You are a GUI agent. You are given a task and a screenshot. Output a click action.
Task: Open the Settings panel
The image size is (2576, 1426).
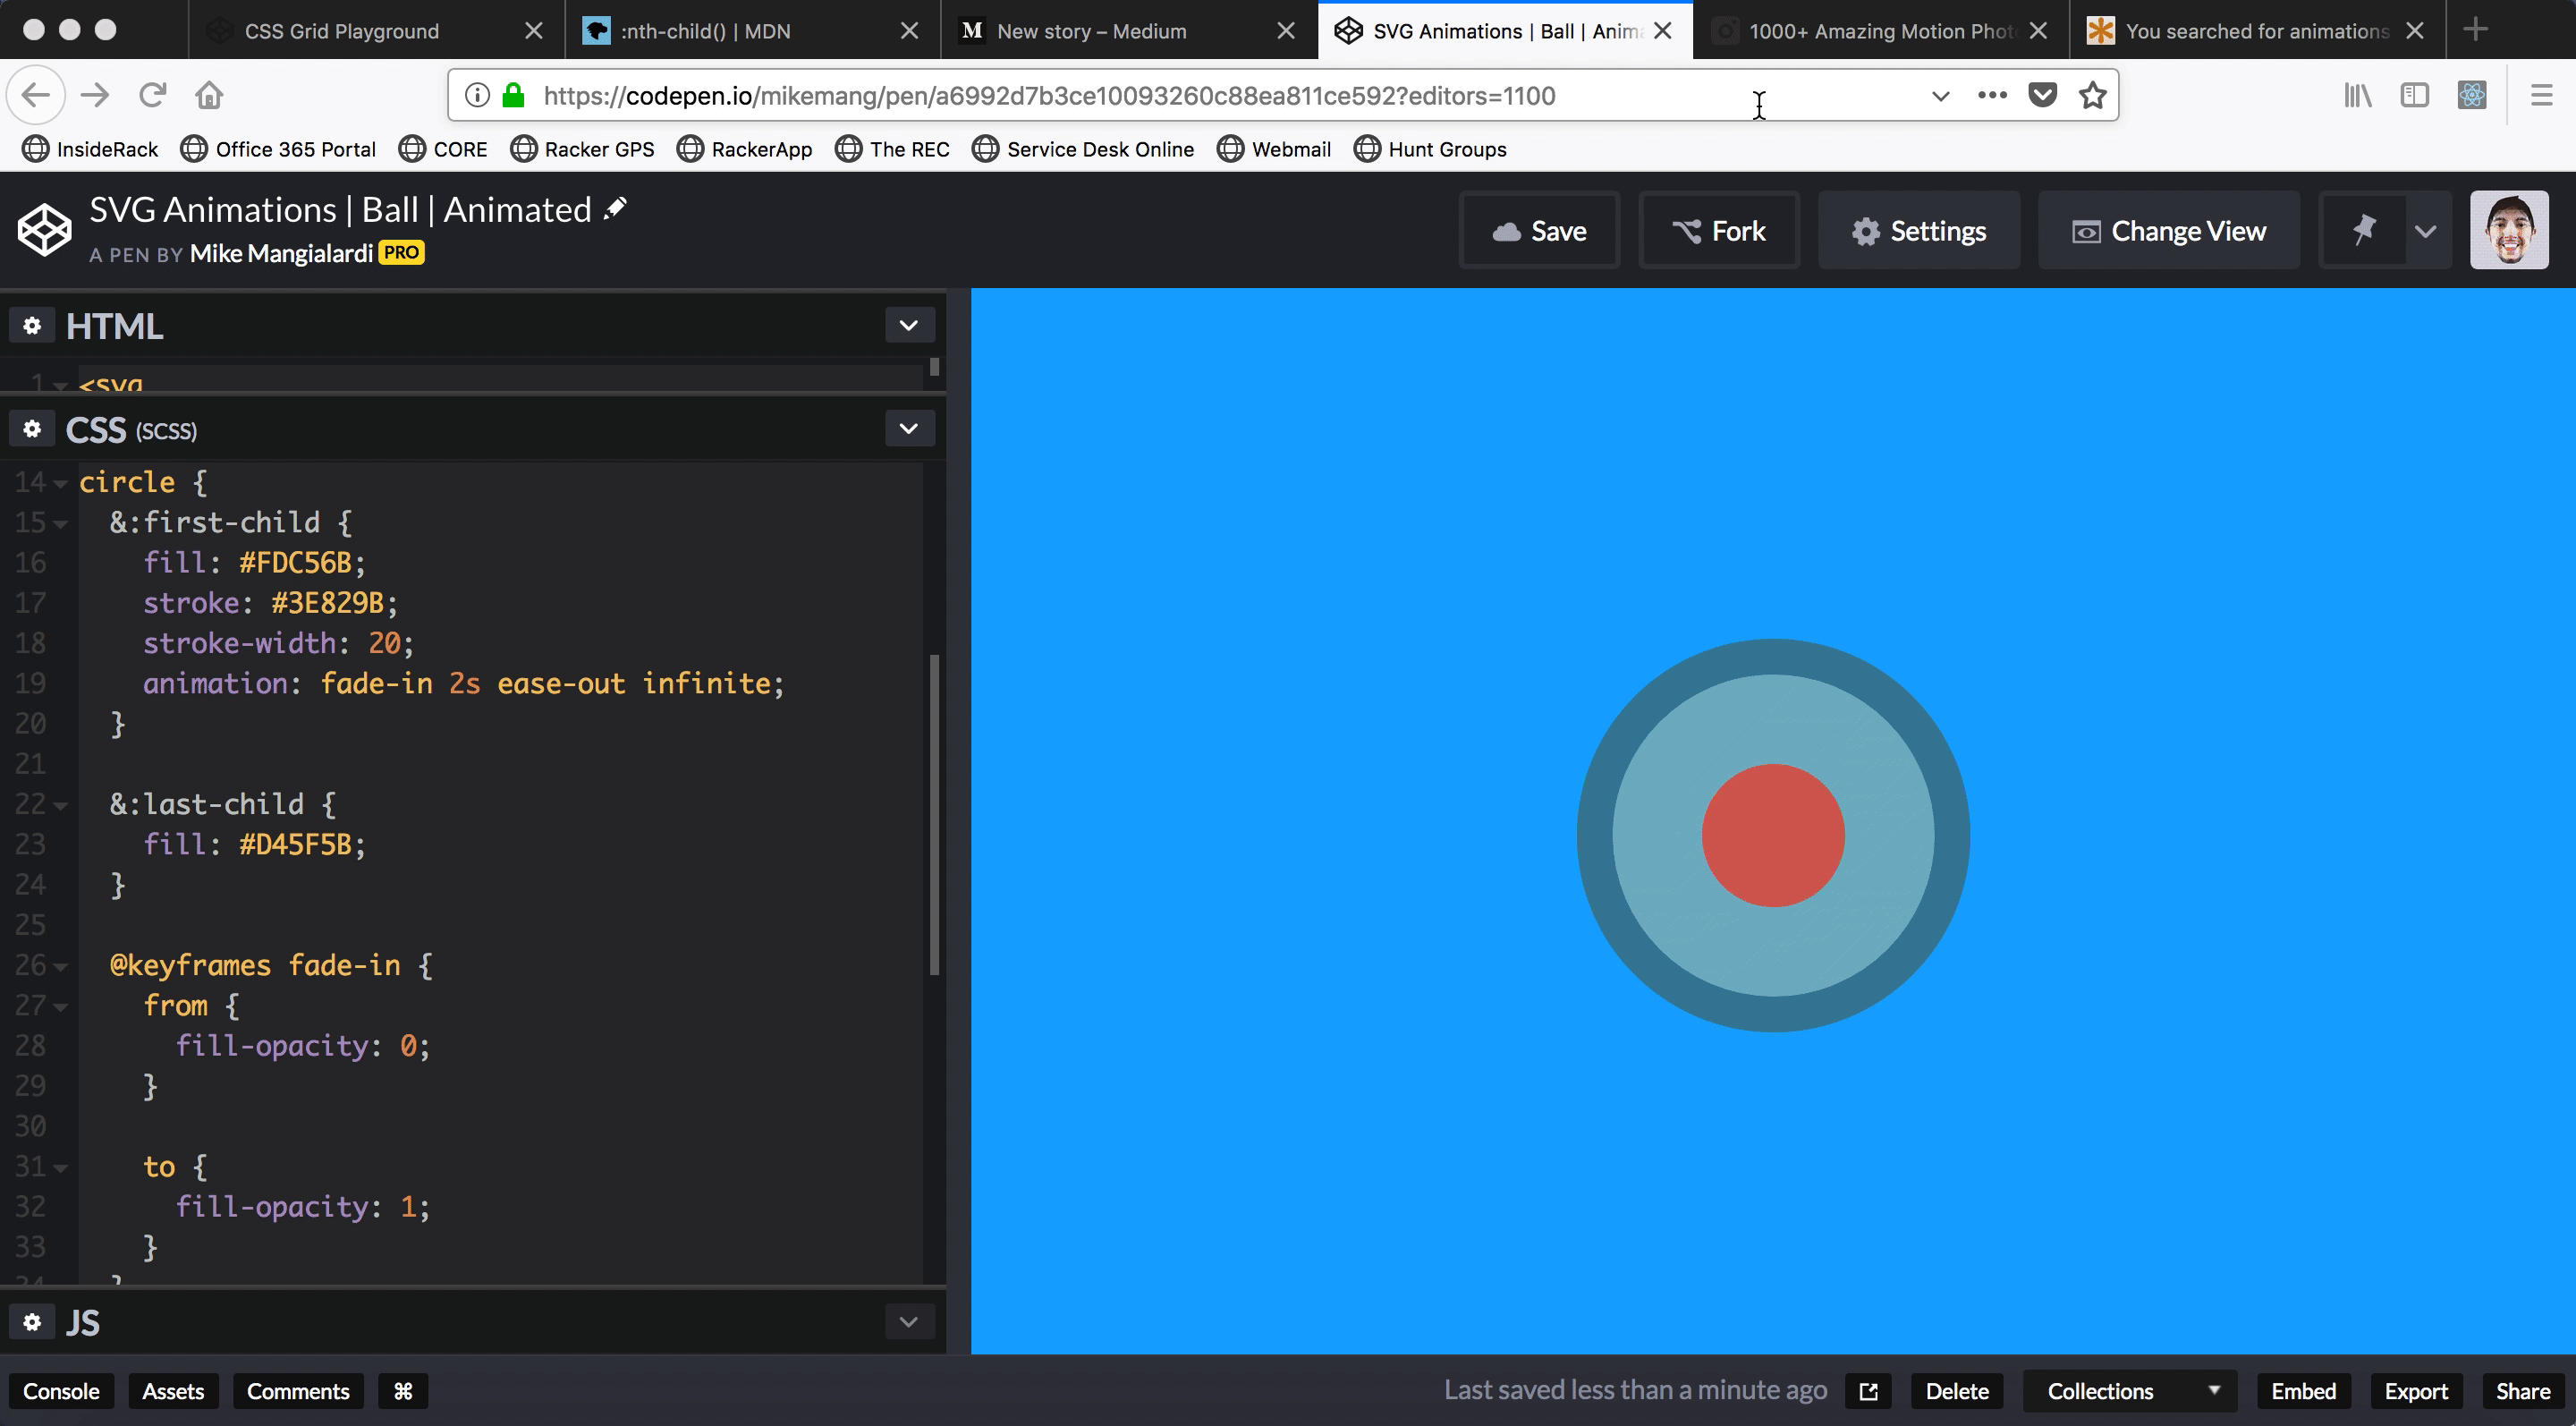(1918, 230)
